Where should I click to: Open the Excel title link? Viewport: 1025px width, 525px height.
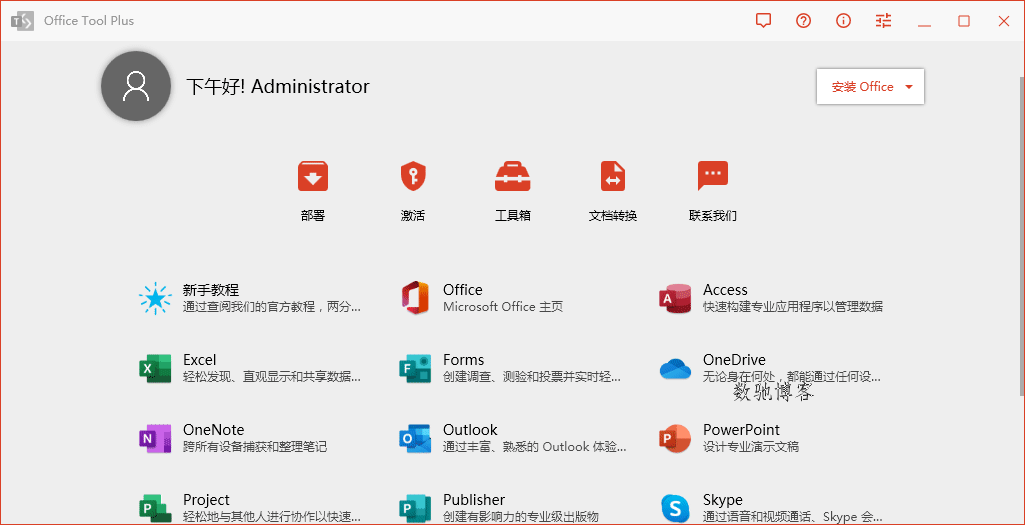click(199, 360)
